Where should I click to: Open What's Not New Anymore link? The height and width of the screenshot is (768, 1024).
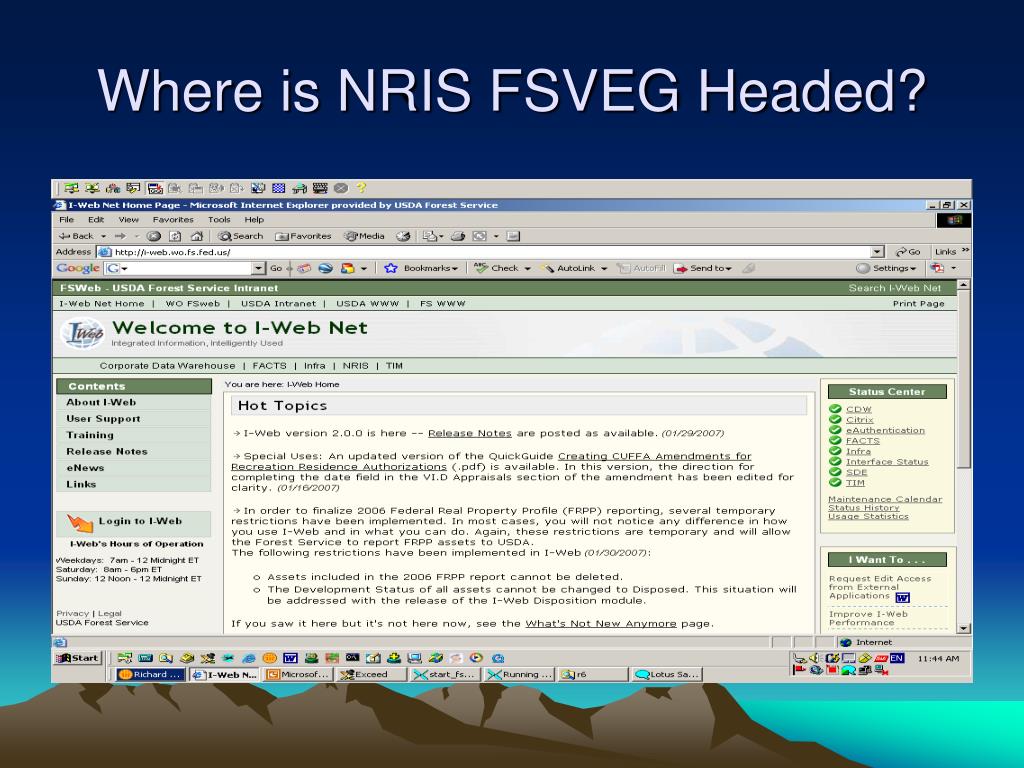coord(601,624)
